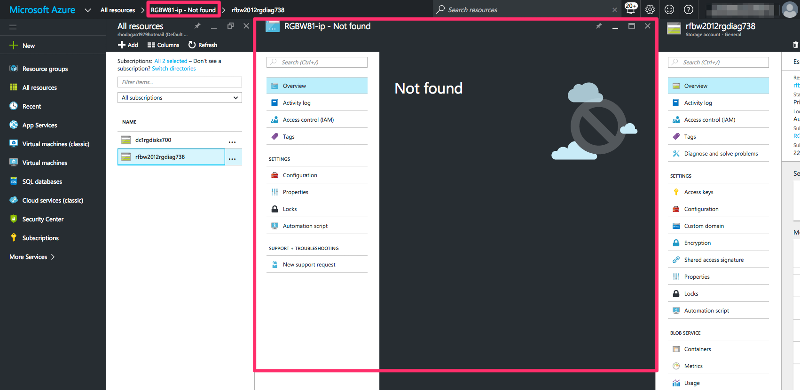Open Access keys in storage blade
This screenshot has height=390, width=800.
[718, 192]
